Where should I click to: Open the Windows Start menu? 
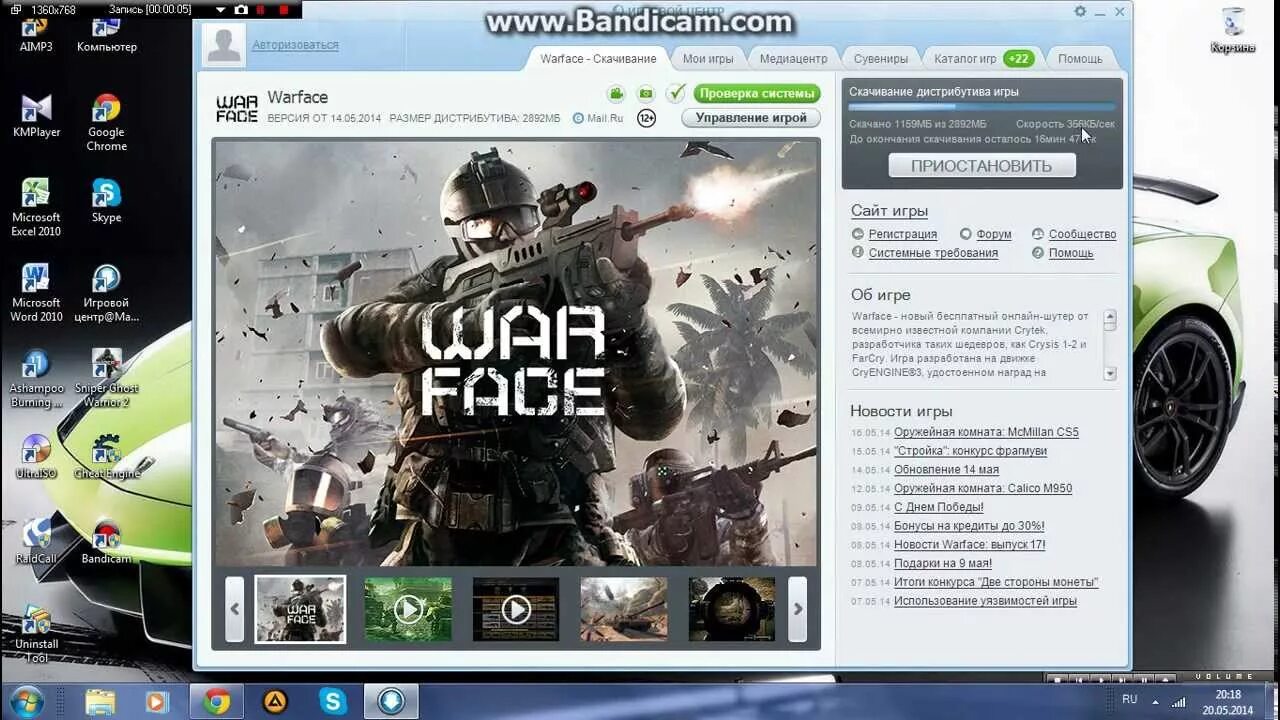tap(27, 701)
